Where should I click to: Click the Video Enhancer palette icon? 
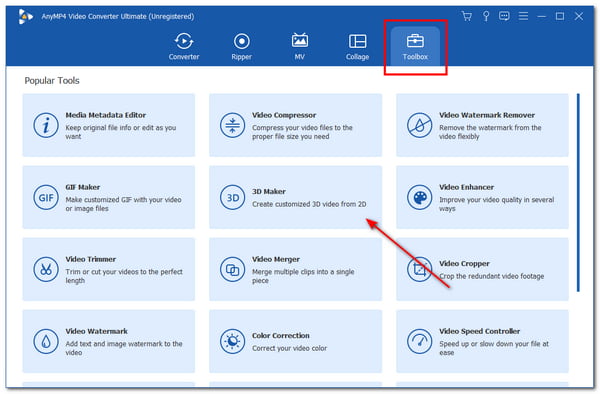tap(419, 197)
